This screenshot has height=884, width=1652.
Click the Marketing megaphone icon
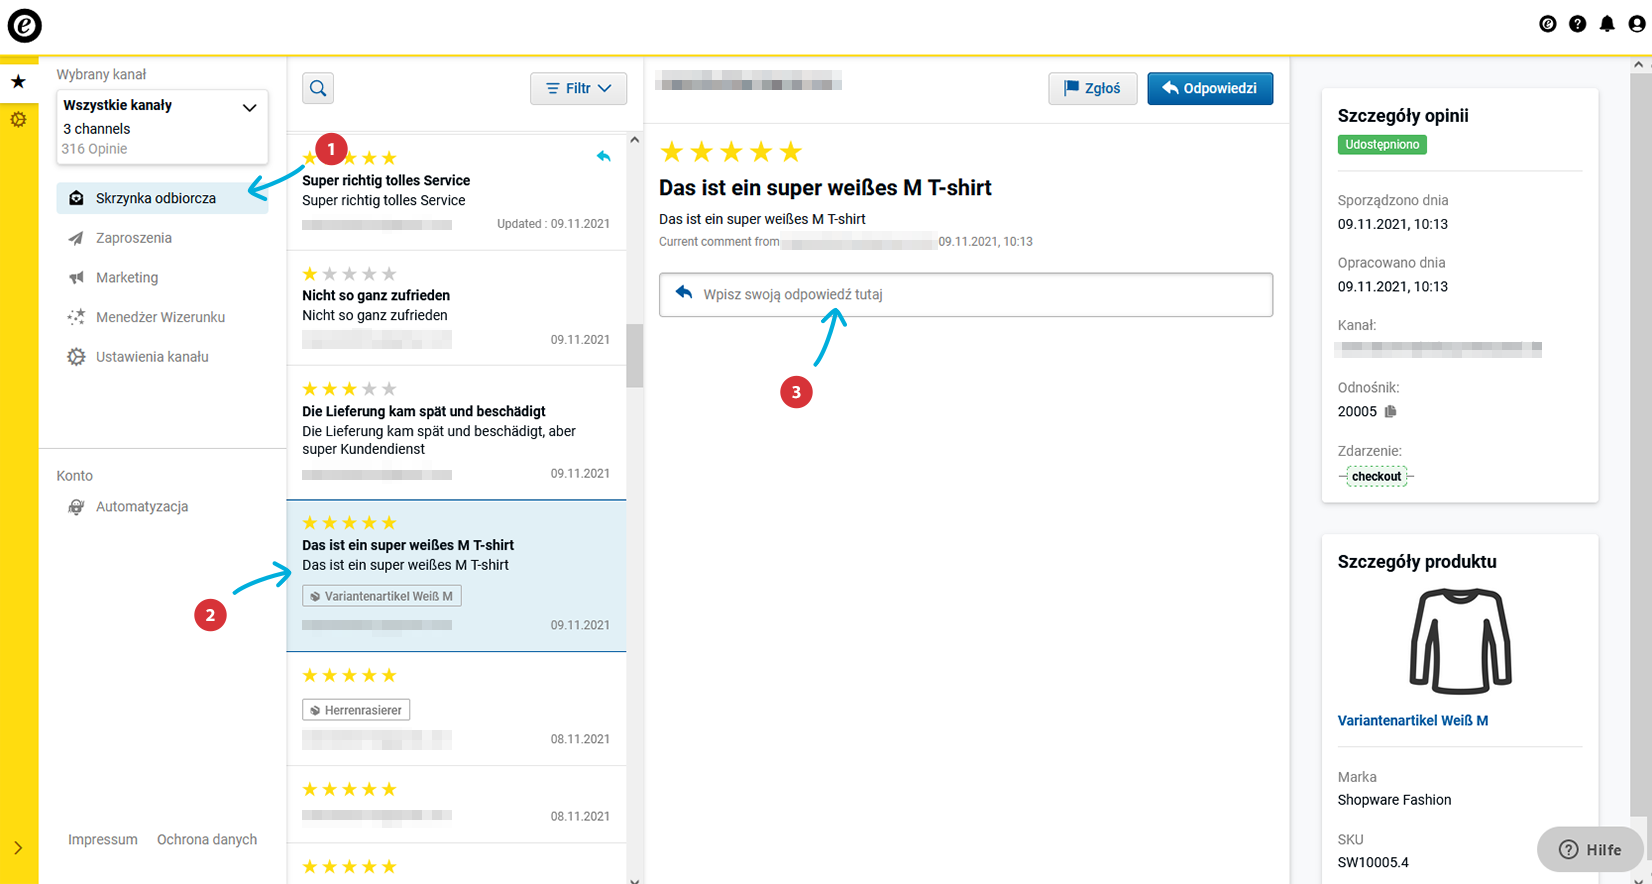click(x=76, y=277)
